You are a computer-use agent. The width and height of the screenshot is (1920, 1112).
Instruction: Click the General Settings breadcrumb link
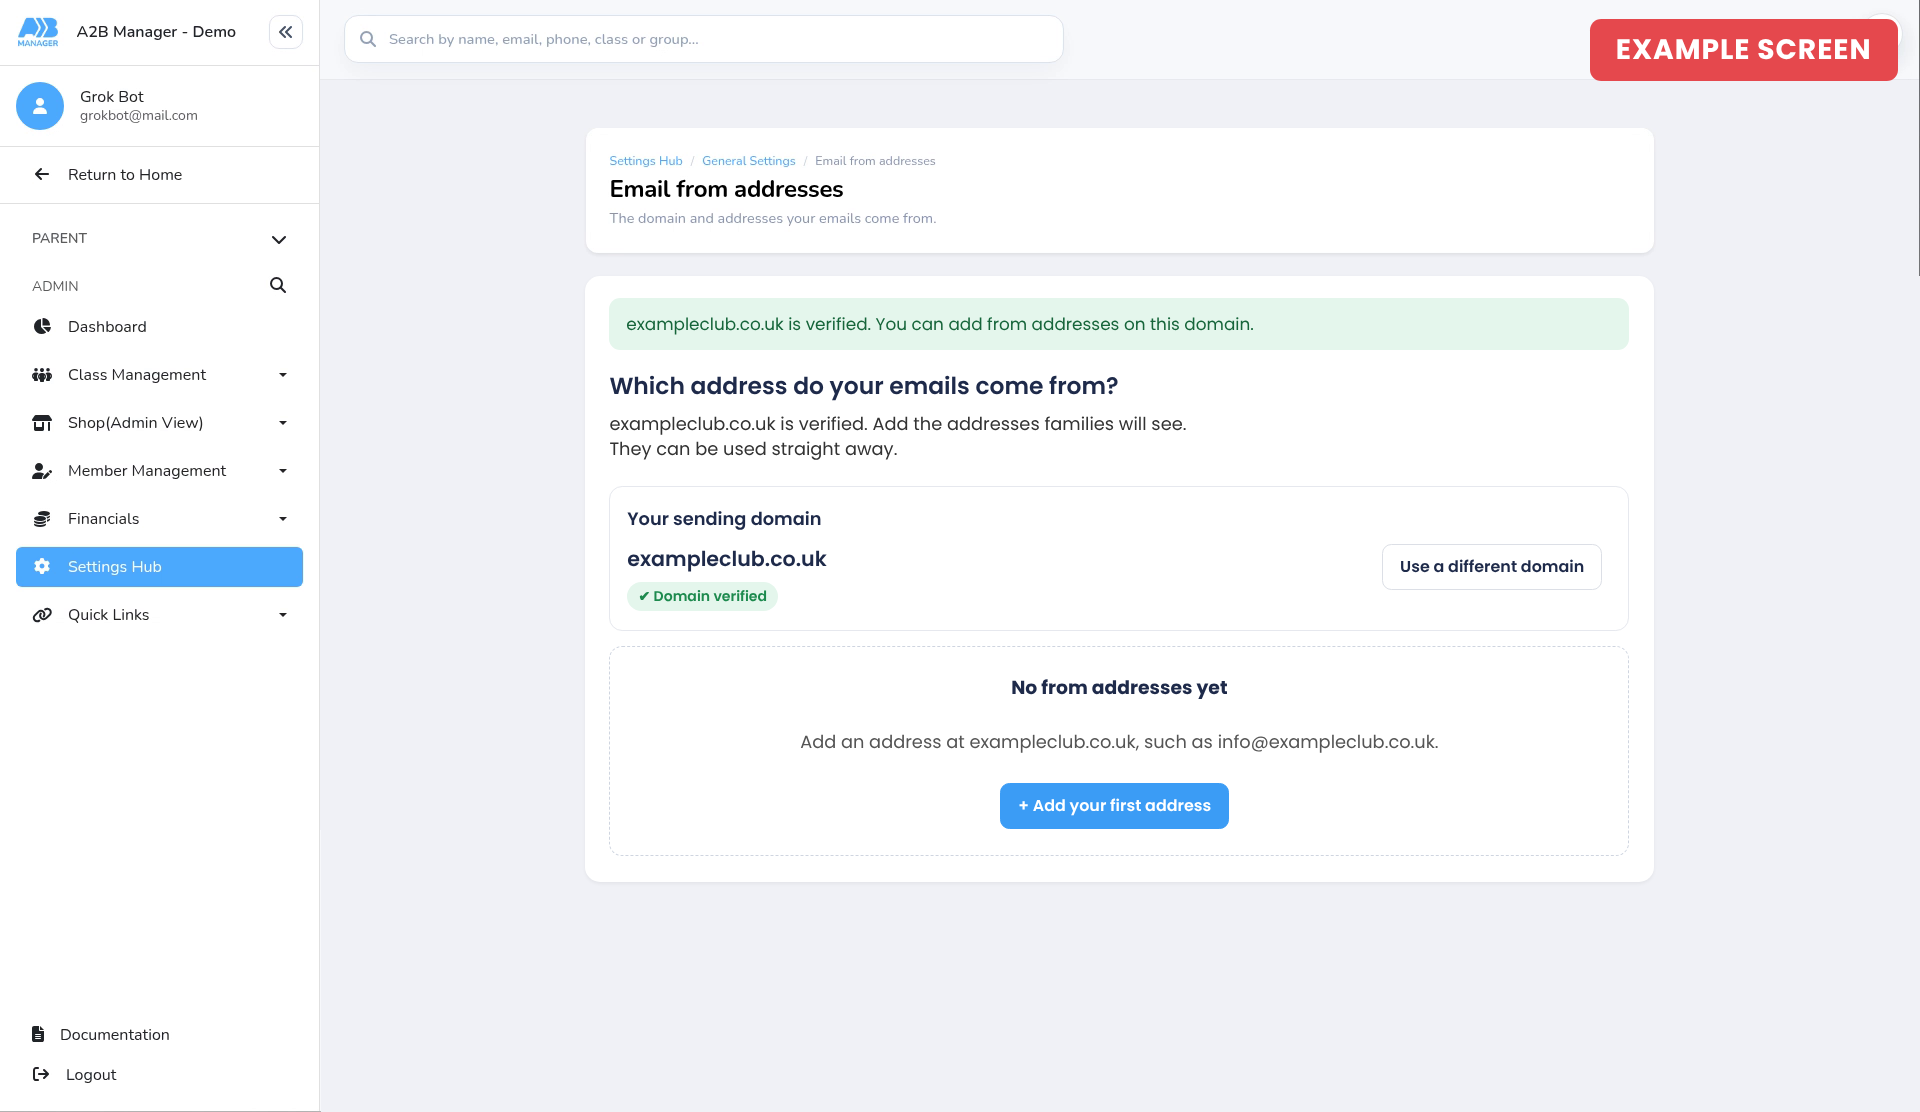[x=749, y=161]
